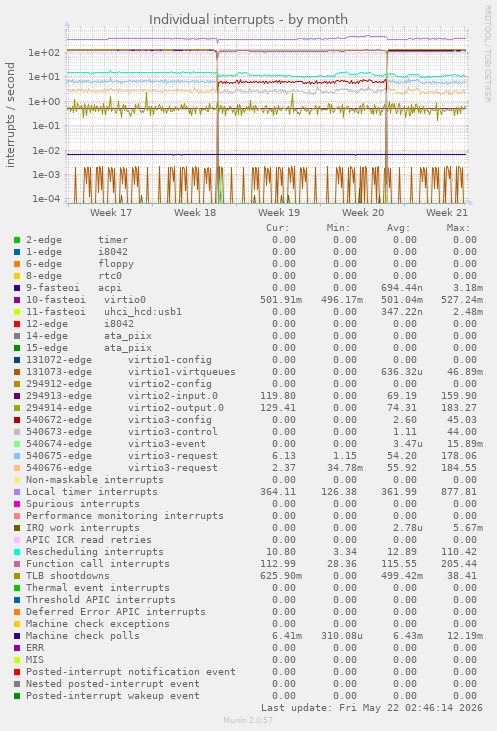Click the Max: column header
The image size is (497, 731).
458,228
